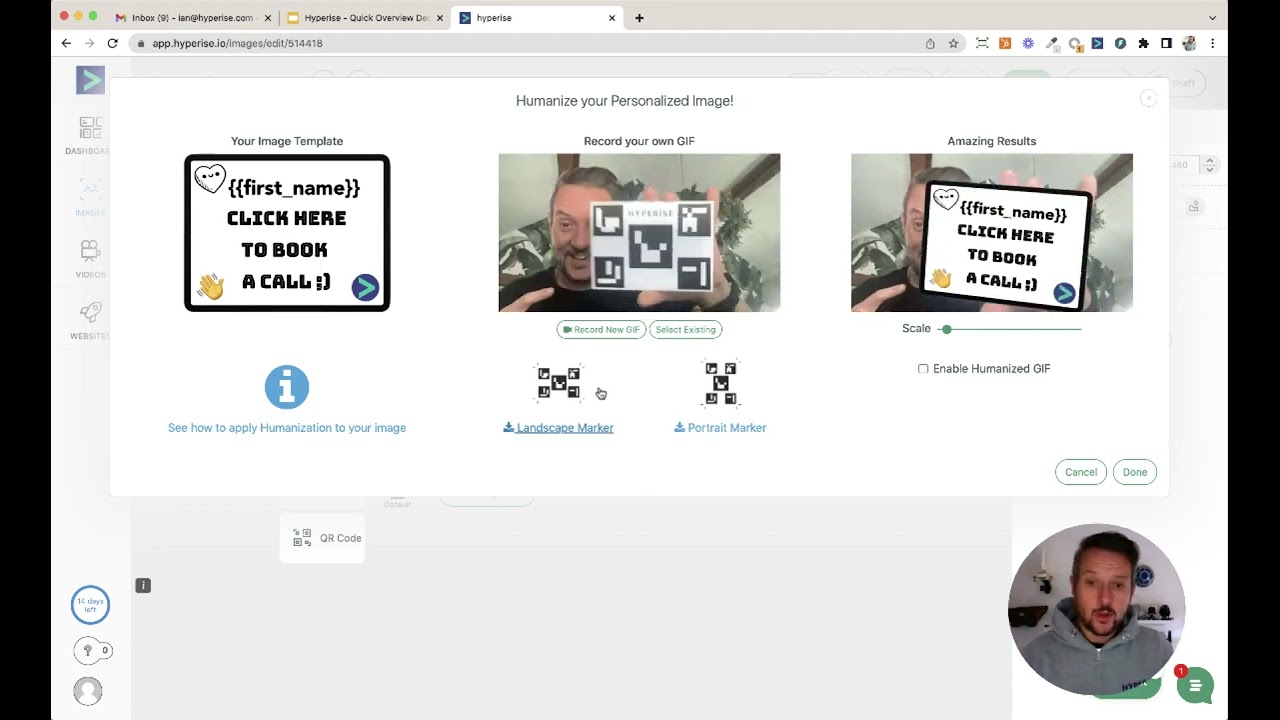This screenshot has height=720, width=1280.
Task: Go back with the browser back arrow
Action: point(66,43)
